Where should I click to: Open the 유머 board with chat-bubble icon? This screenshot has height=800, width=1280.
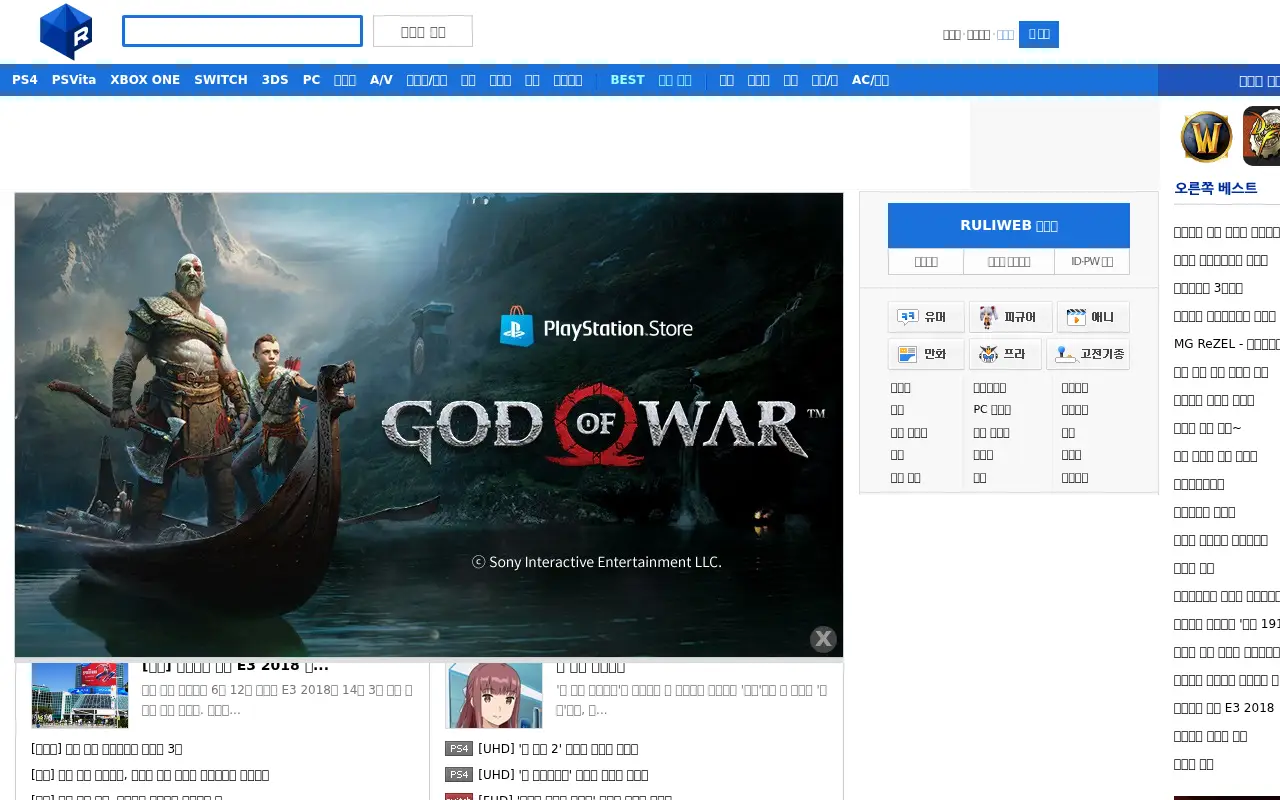click(926, 317)
